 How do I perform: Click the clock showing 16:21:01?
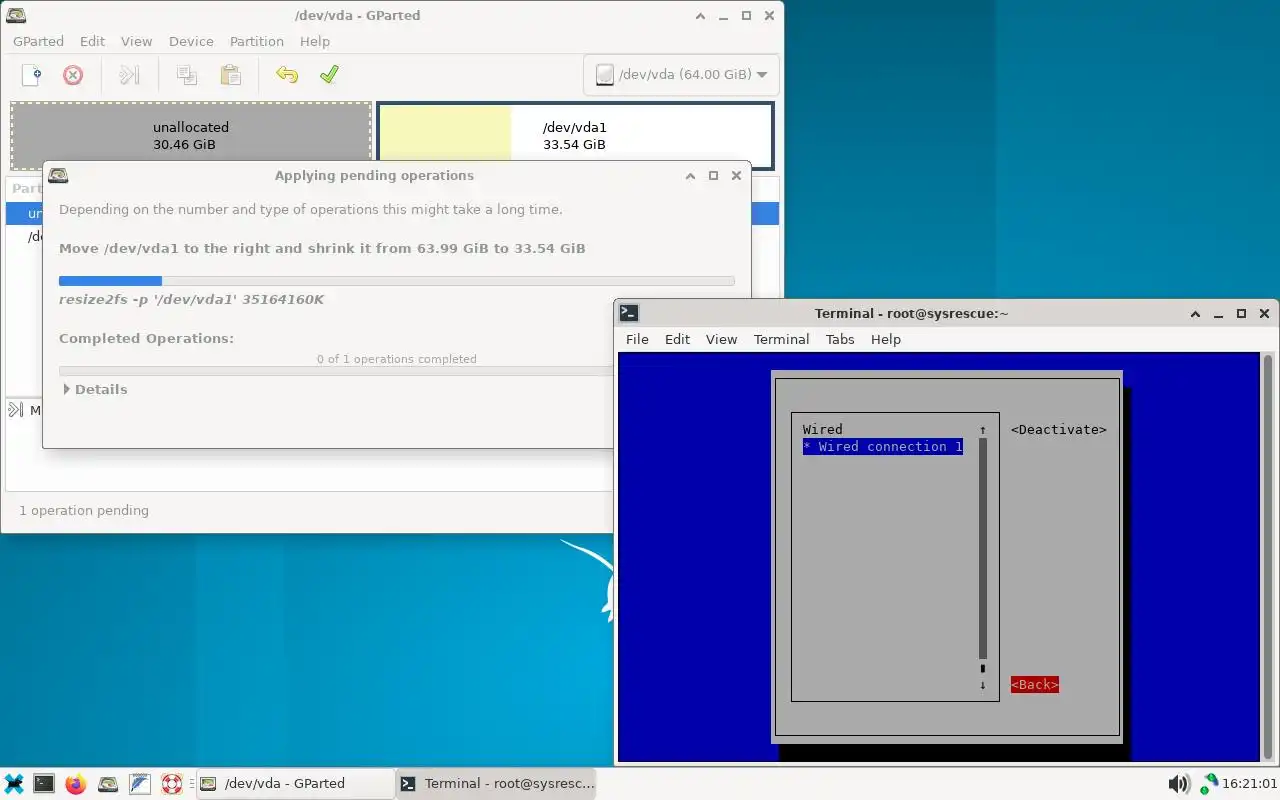pos(1250,784)
